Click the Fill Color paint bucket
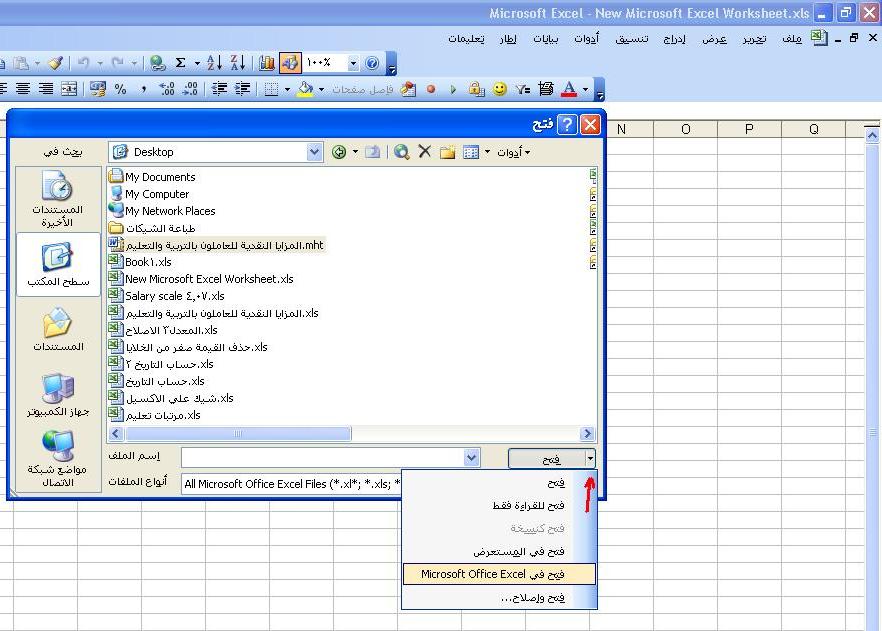Image resolution: width=882 pixels, height=631 pixels. 305,89
